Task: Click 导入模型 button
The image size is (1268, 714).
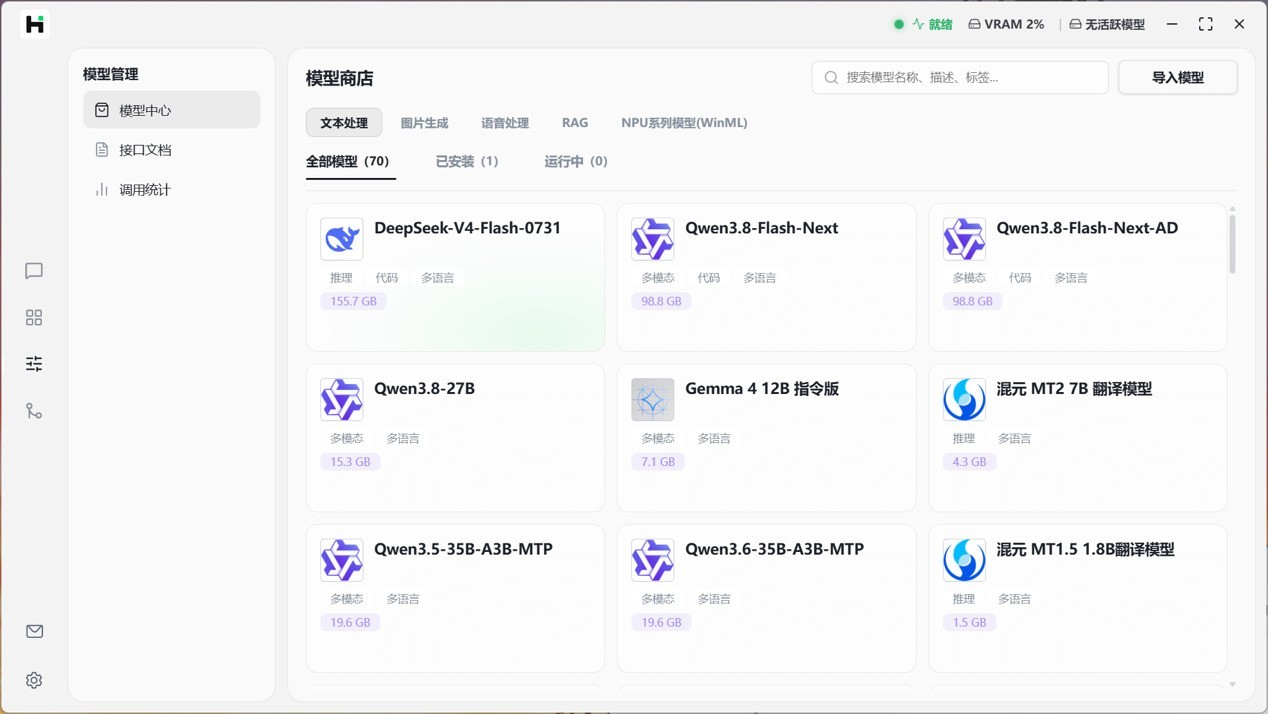Action: coord(1178,77)
